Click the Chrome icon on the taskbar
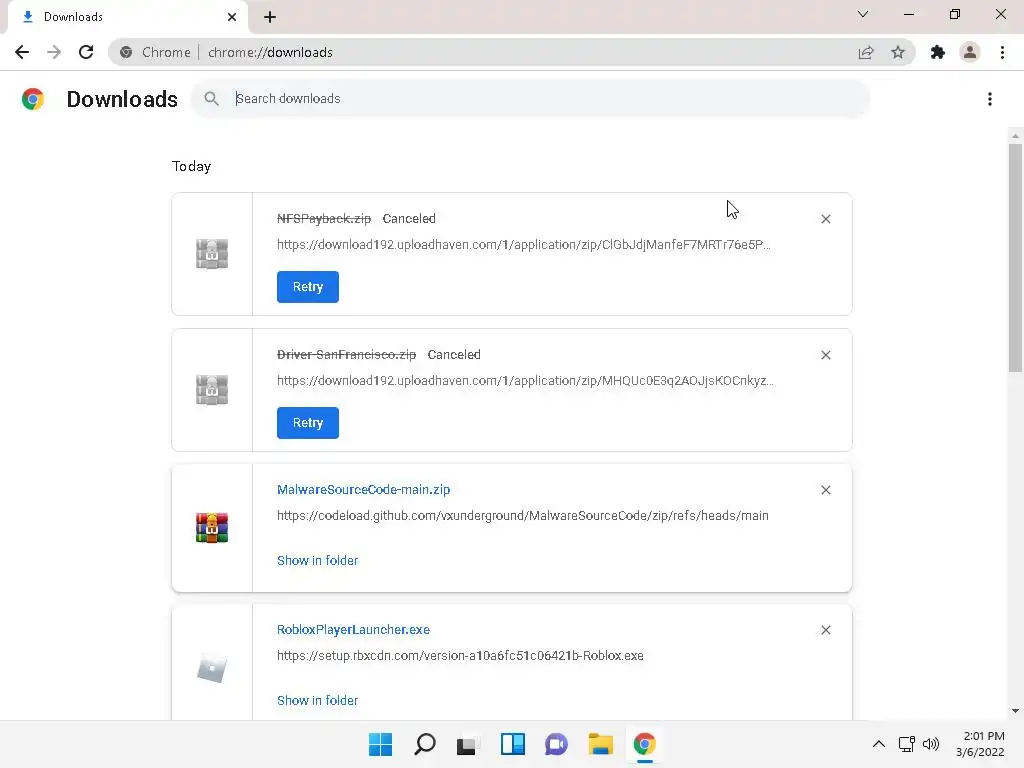This screenshot has height=768, width=1024. point(645,744)
